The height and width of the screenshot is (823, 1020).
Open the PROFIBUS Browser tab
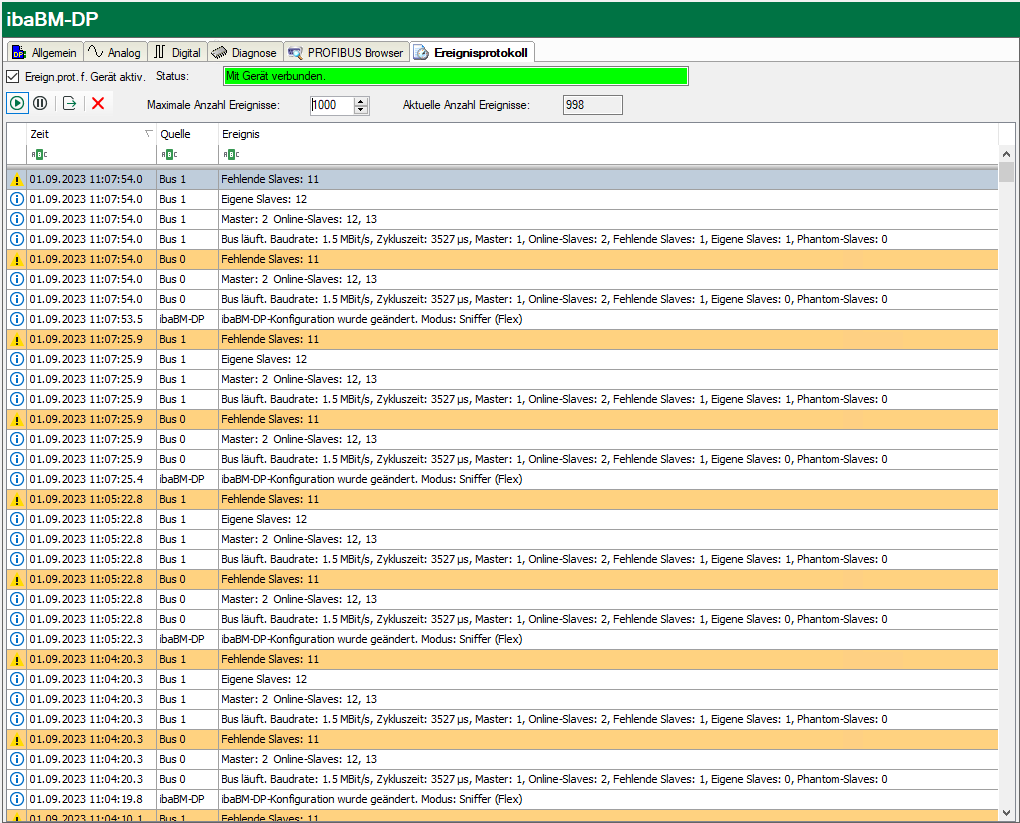click(346, 52)
